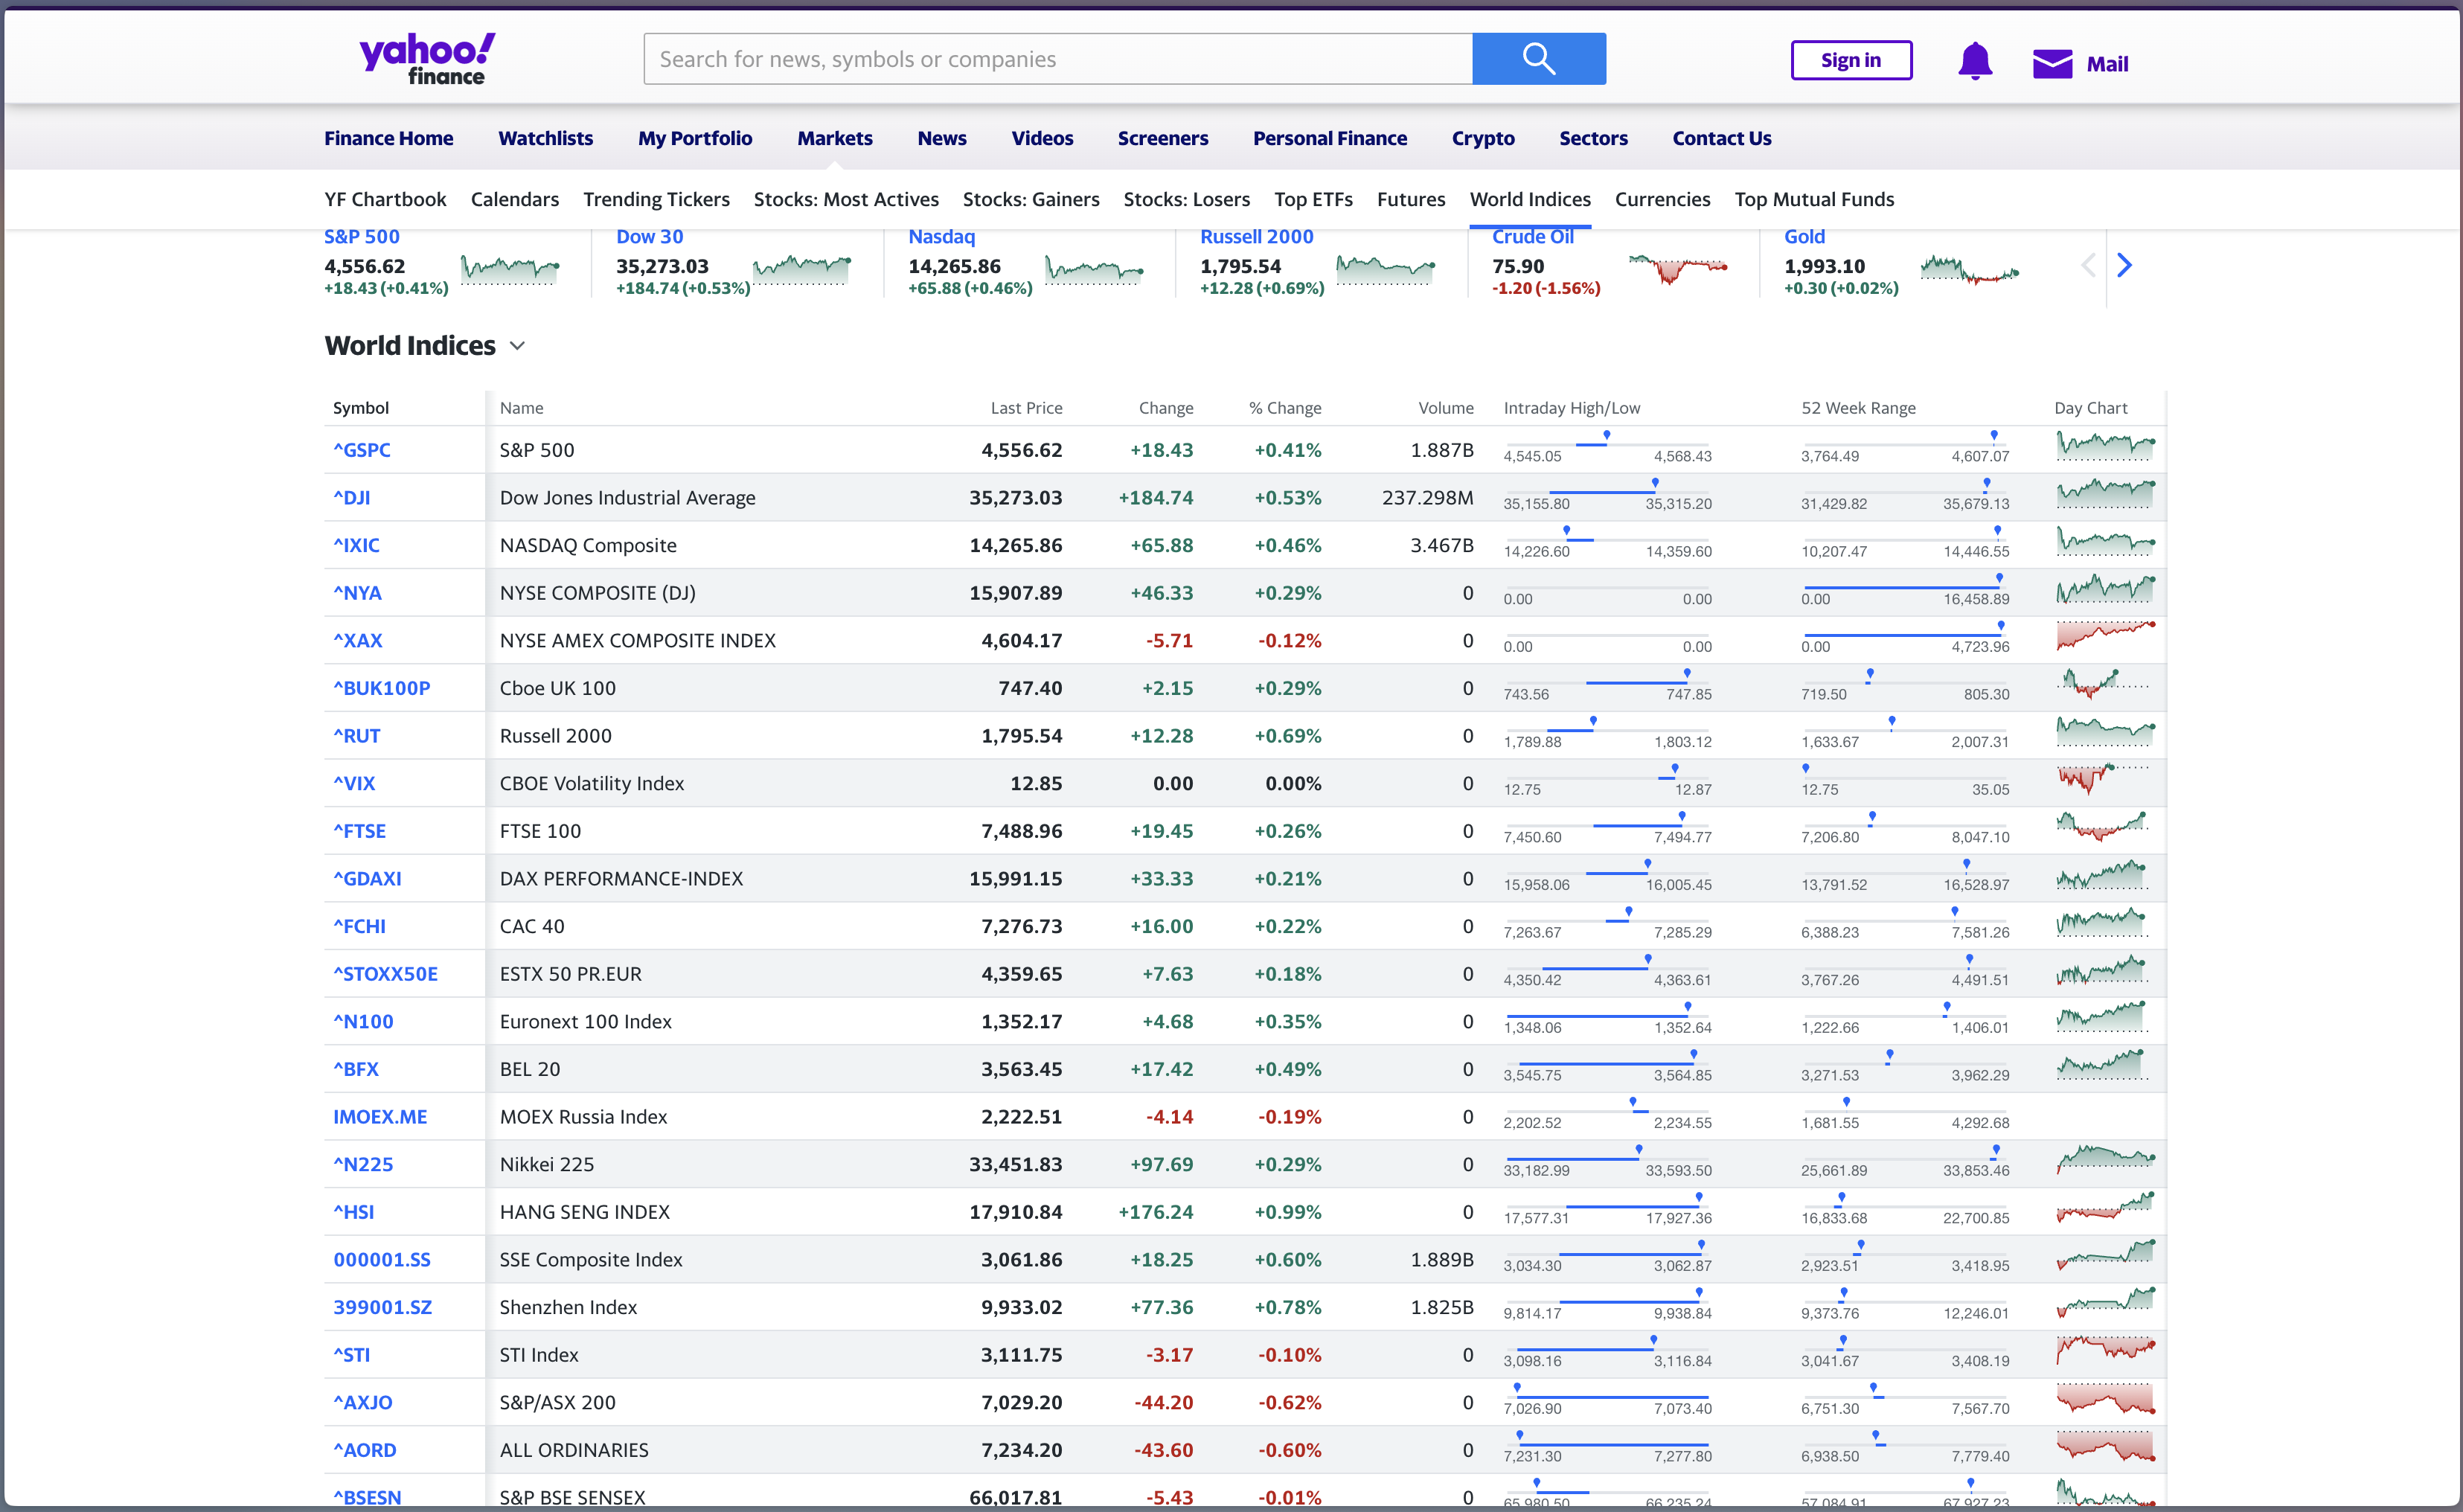Image resolution: width=2463 pixels, height=1512 pixels.
Task: Open the ^BUK100P symbol link
Action: point(381,688)
